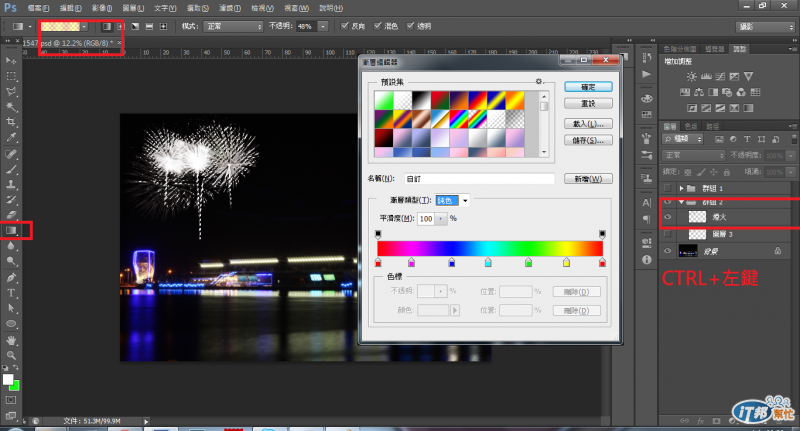Viewport: 800px width, 431px height.
Task: Expand the 群組 1 folder
Action: [x=681, y=188]
